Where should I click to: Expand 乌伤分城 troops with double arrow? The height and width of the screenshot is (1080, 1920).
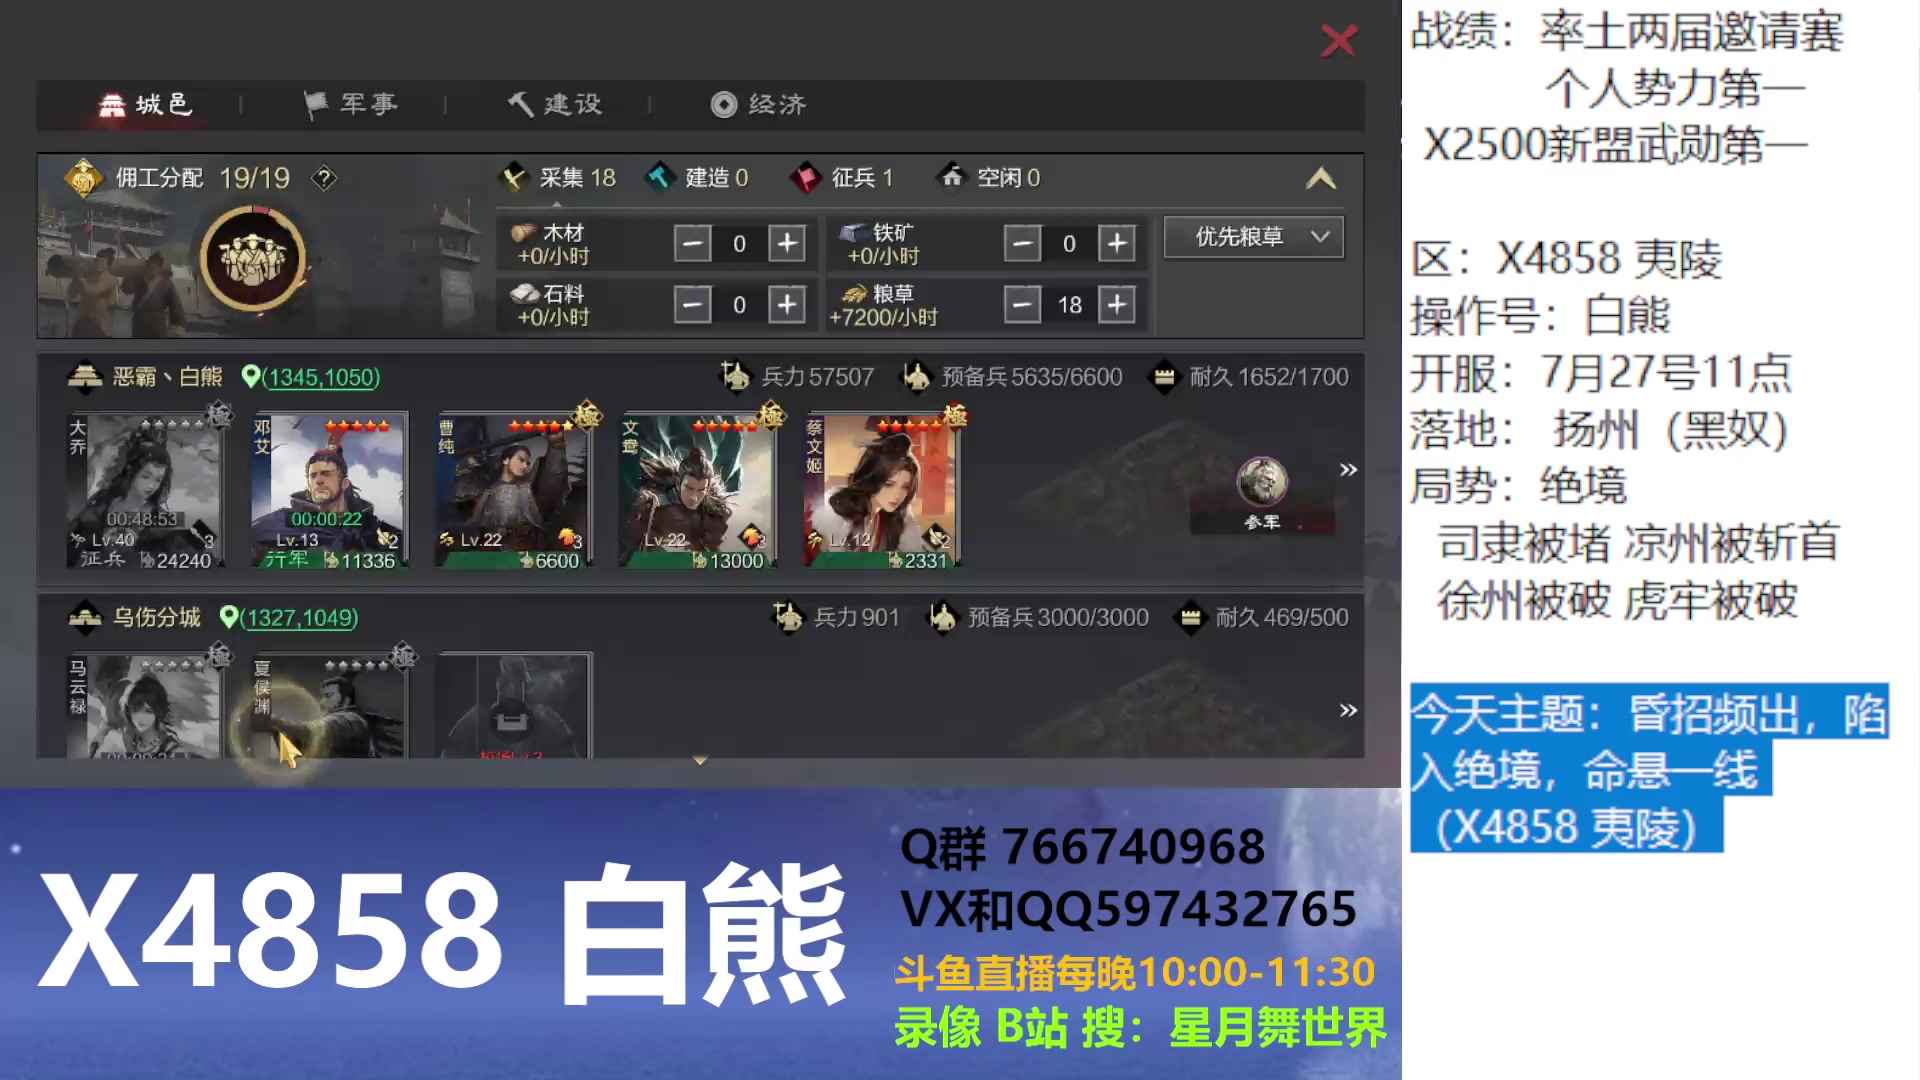(x=1348, y=710)
